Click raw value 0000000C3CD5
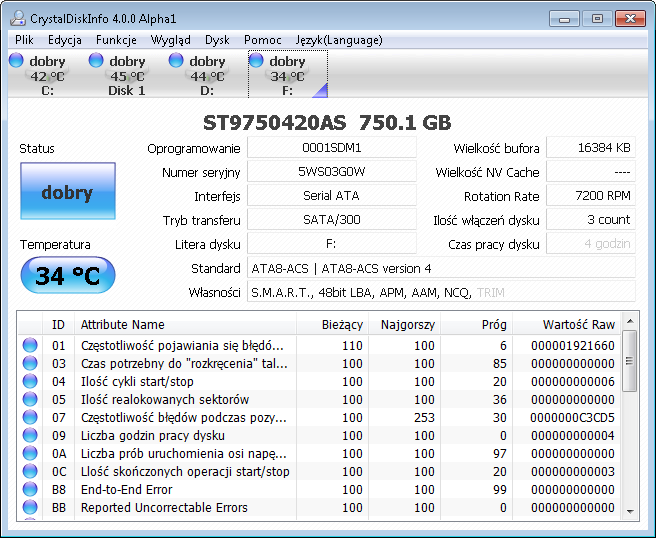The height and width of the screenshot is (538, 656). tap(572, 418)
